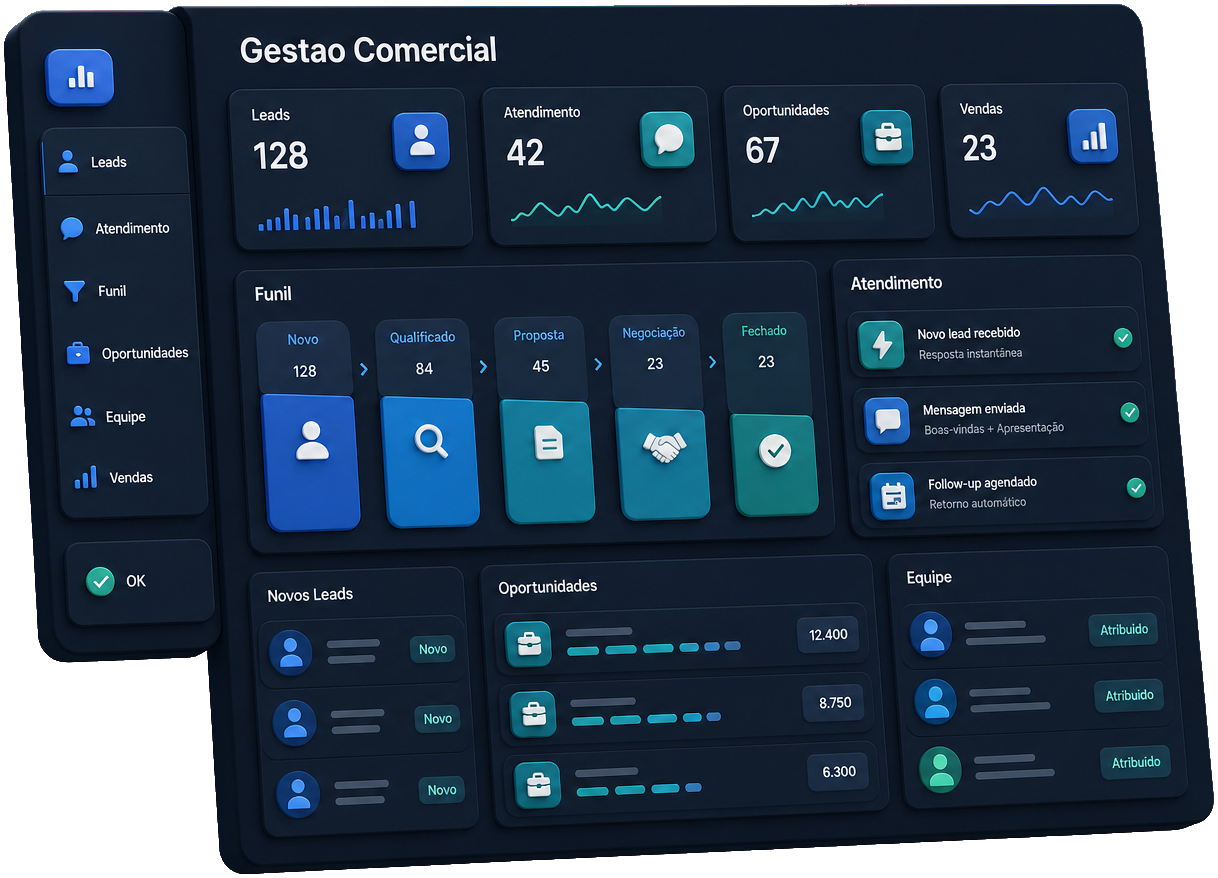Image resolution: width=1218 pixels, height=878 pixels.
Task: Click the bar chart app logo
Action: pyautogui.click(x=80, y=78)
